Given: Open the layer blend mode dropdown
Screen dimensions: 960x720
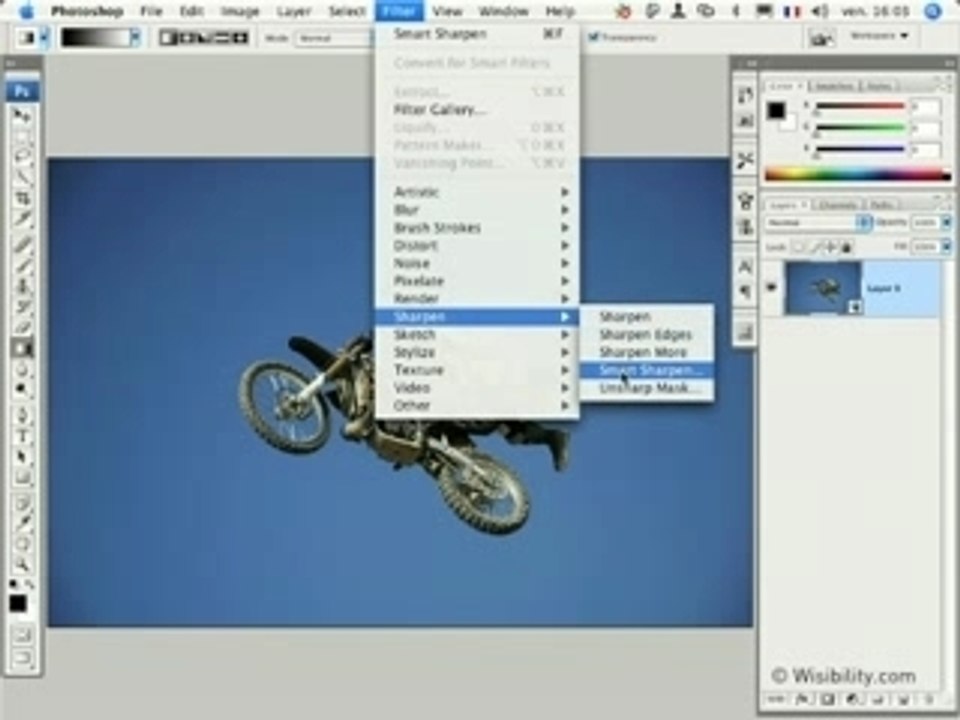Looking at the screenshot, I should (818, 223).
